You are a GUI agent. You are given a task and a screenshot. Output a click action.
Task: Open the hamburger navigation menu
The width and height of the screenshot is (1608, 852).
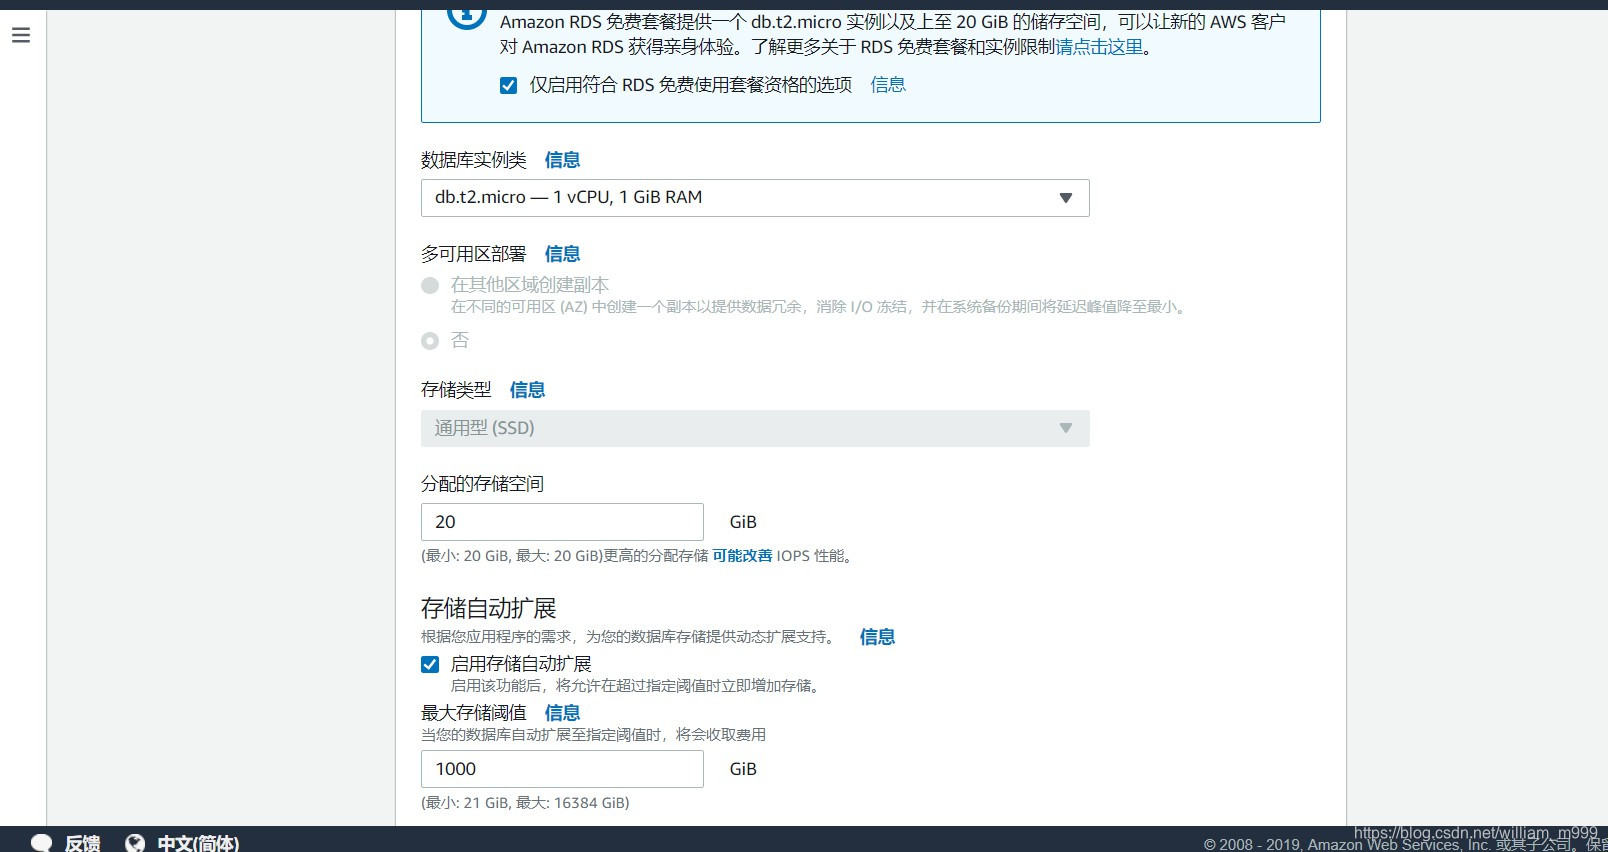pos(21,36)
